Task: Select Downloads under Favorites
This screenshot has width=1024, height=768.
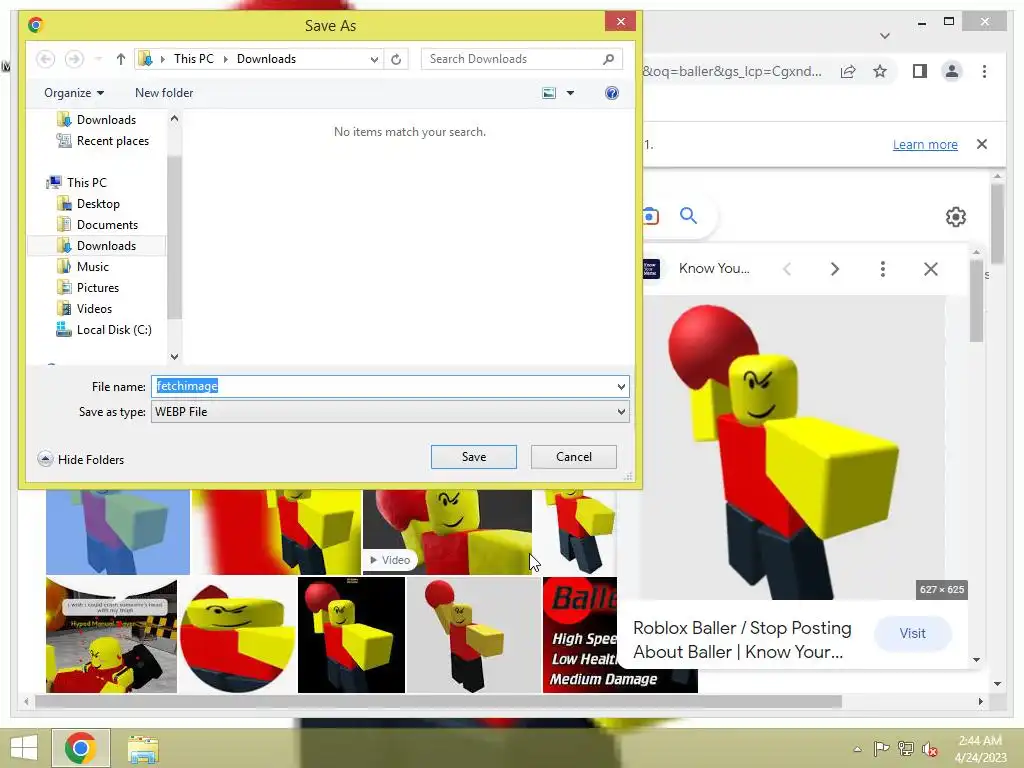Action: click(106, 120)
